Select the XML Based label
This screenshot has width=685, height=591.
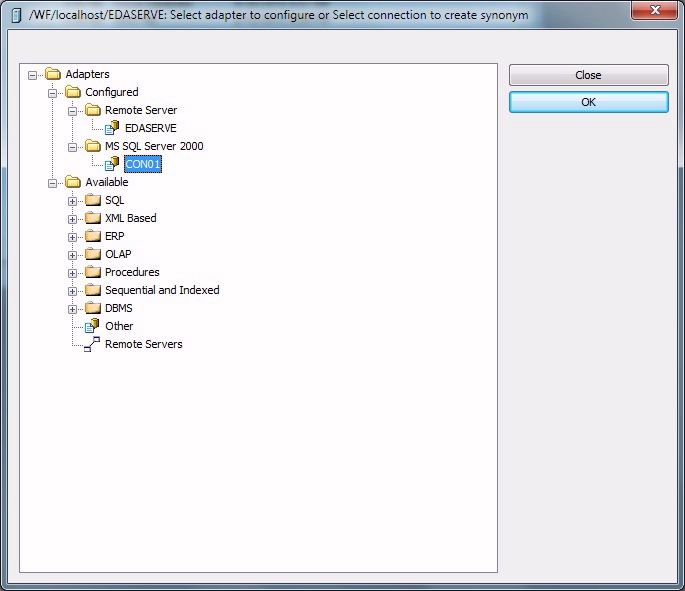(x=131, y=218)
